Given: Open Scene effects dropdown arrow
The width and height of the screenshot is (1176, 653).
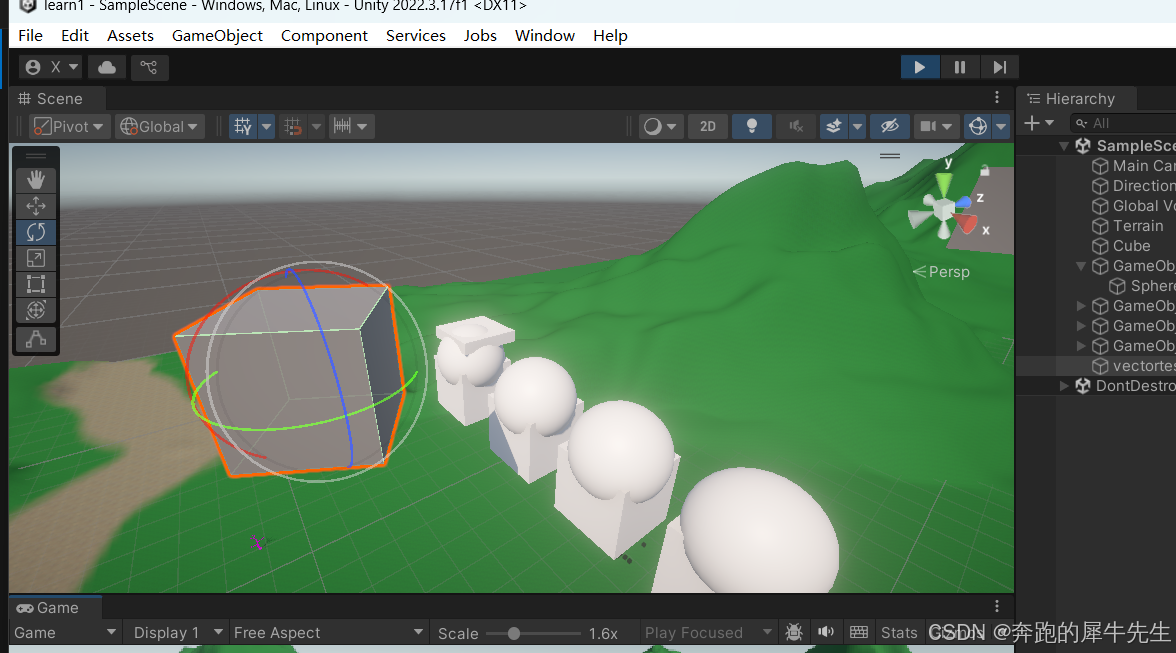Looking at the screenshot, I should [x=857, y=126].
